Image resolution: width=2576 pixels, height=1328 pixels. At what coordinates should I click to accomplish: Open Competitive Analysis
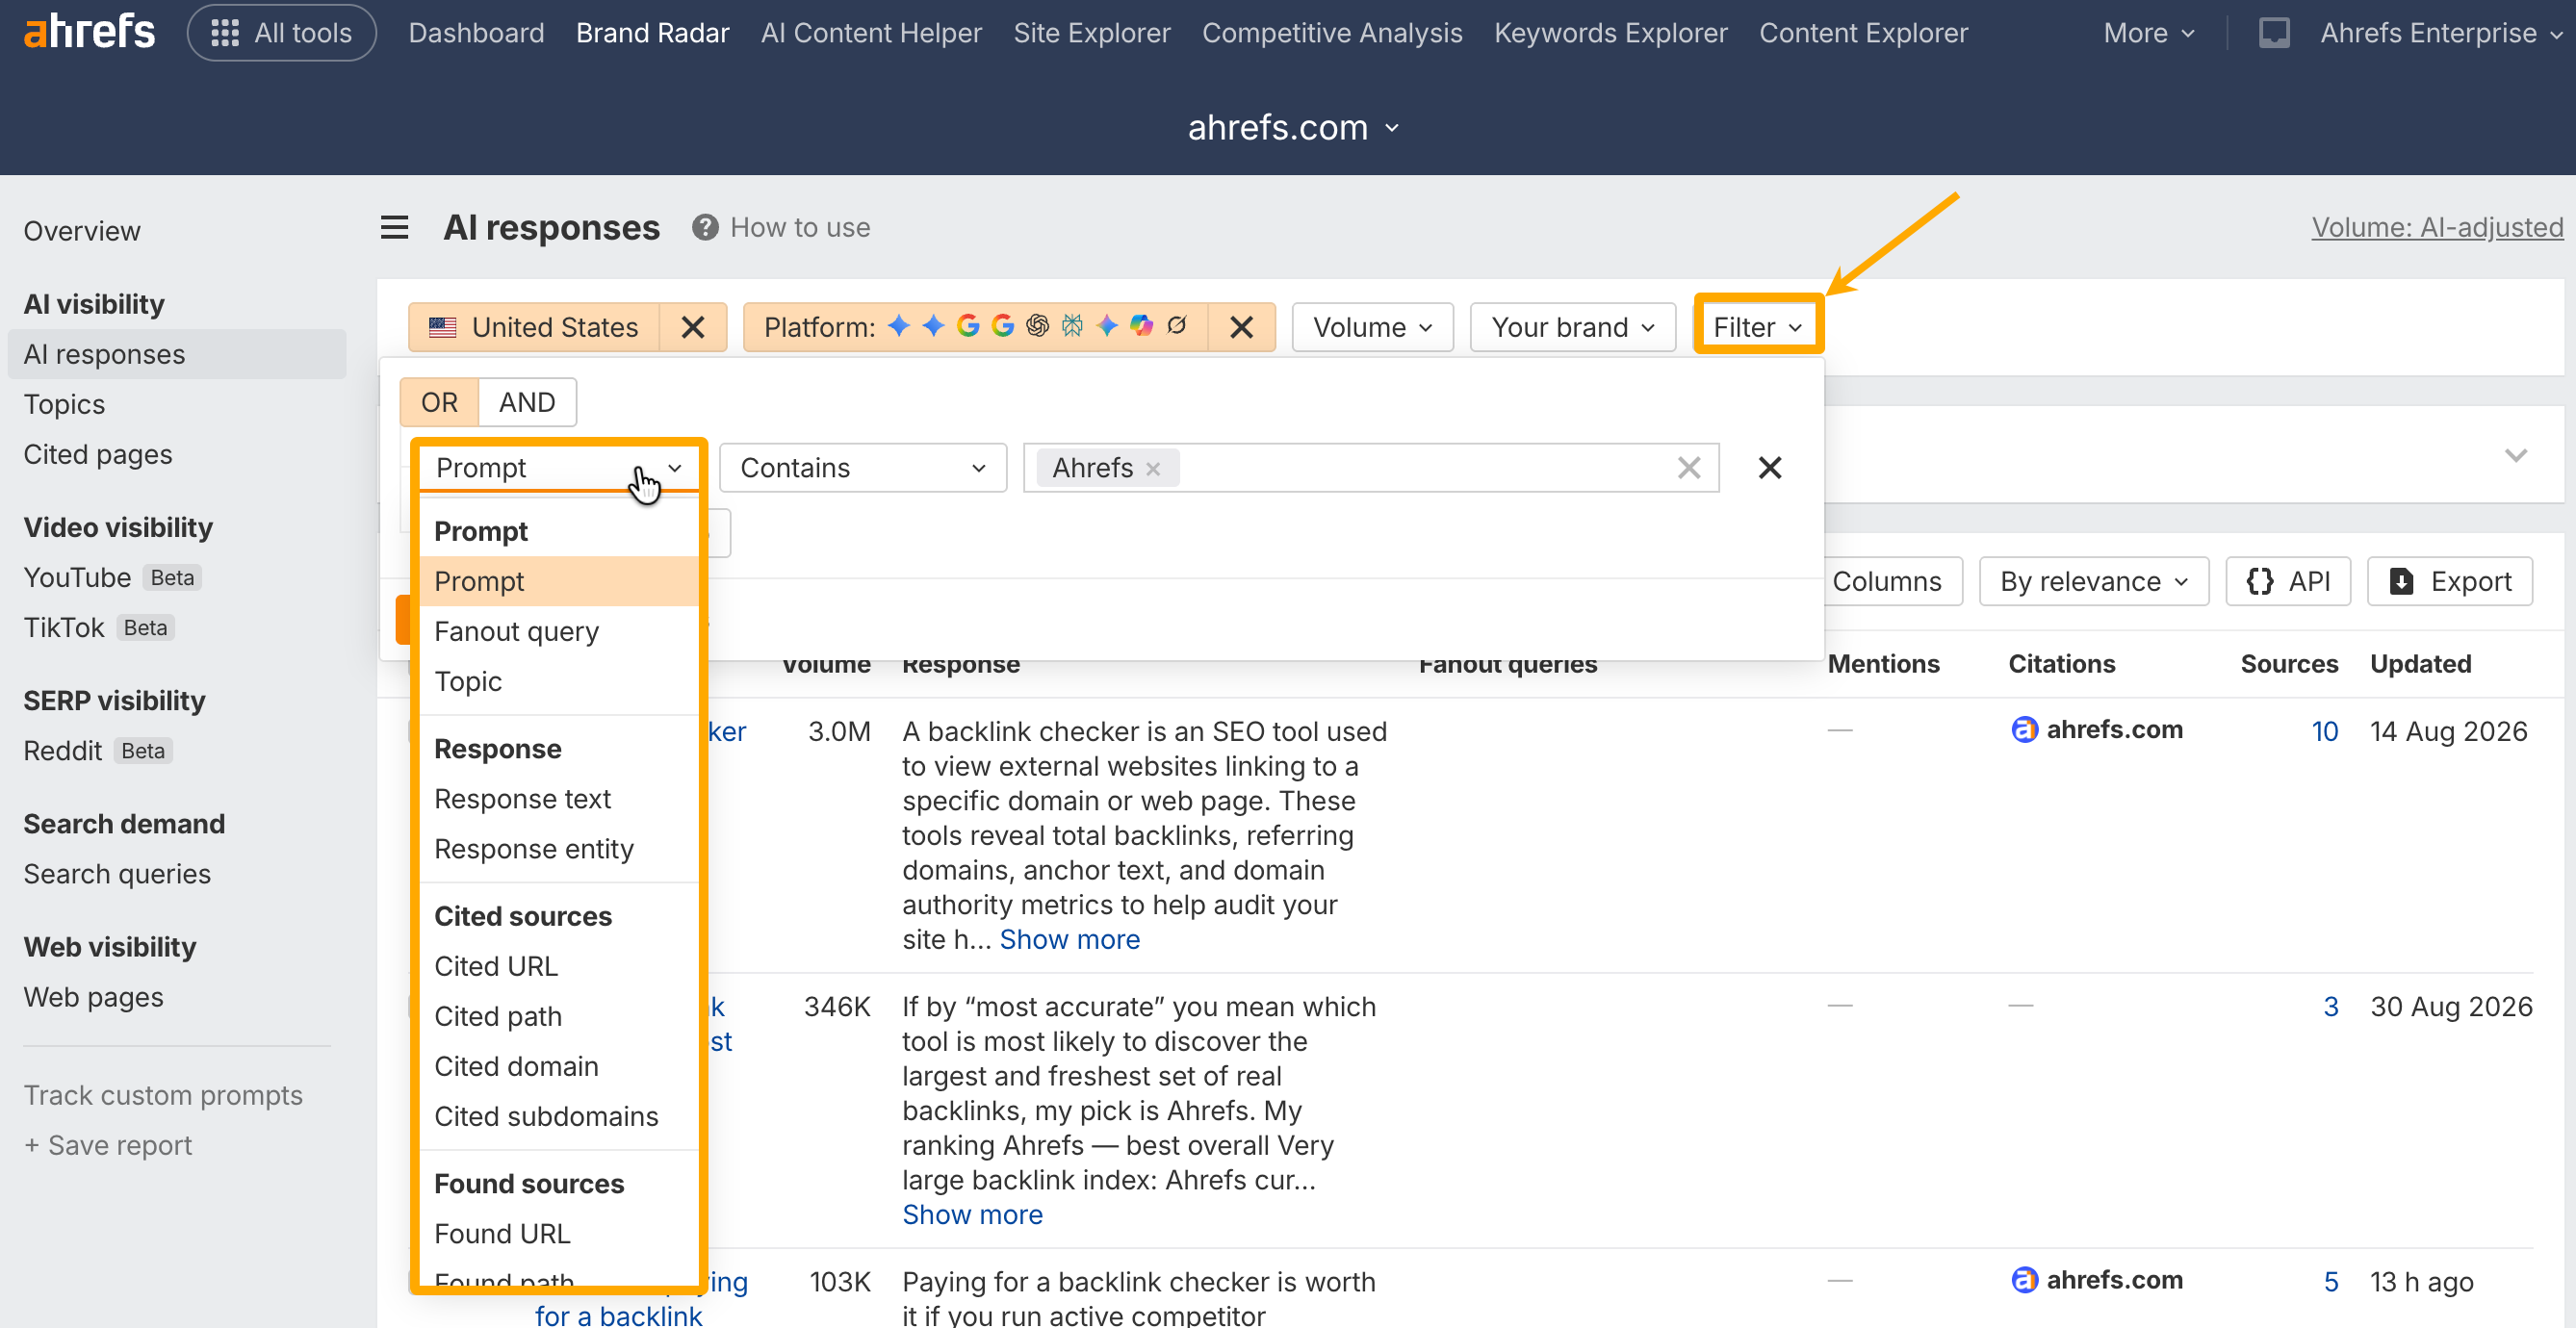[x=1331, y=33]
